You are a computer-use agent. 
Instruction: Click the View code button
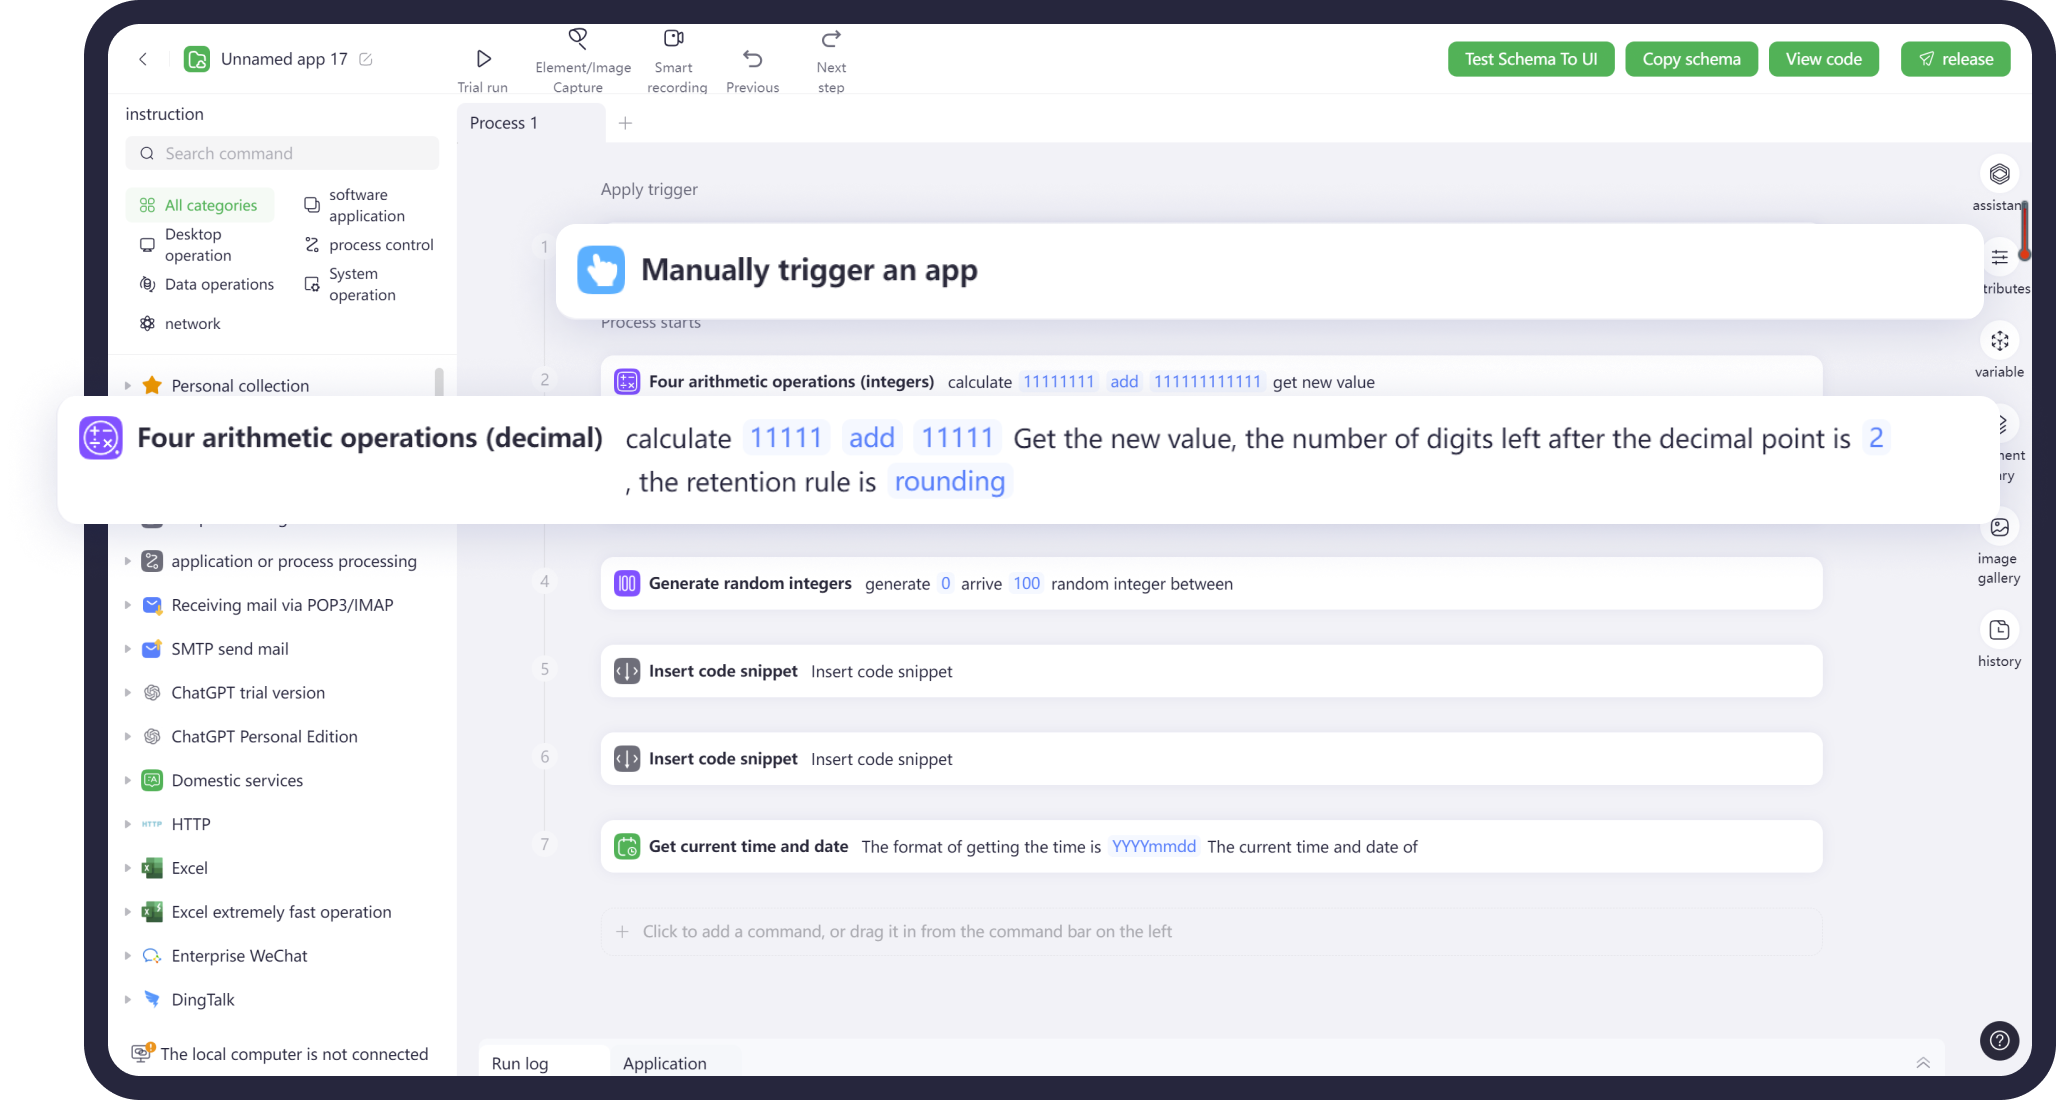click(1823, 59)
